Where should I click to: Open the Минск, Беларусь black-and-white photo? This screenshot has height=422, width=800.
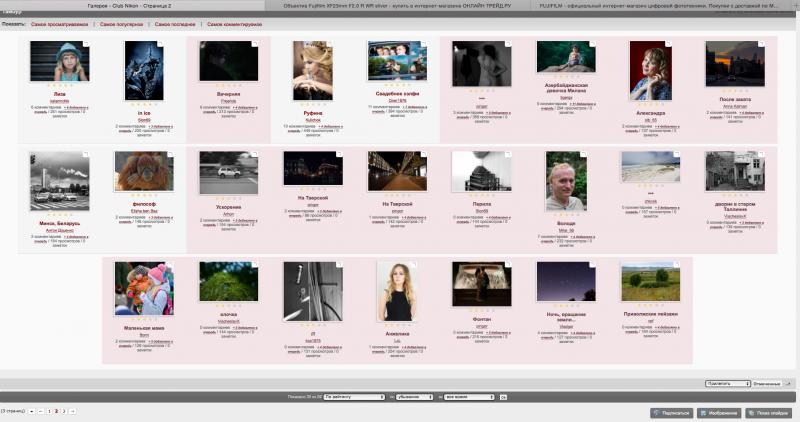click(59, 181)
